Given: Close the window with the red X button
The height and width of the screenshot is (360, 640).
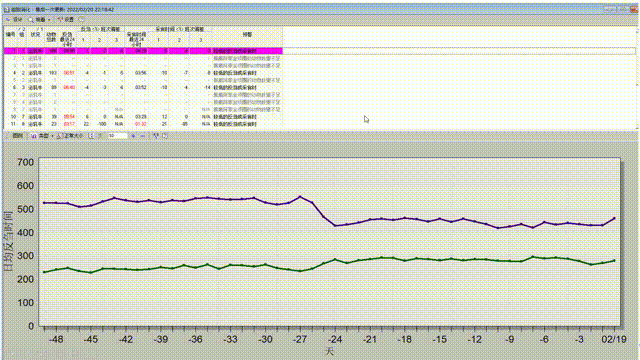Looking at the screenshot, I should 633,9.
